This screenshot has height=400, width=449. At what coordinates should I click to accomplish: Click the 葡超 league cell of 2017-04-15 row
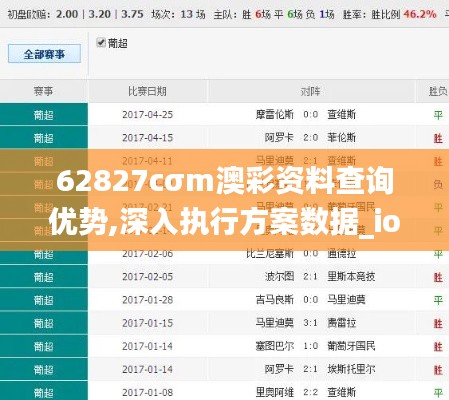click(44, 138)
